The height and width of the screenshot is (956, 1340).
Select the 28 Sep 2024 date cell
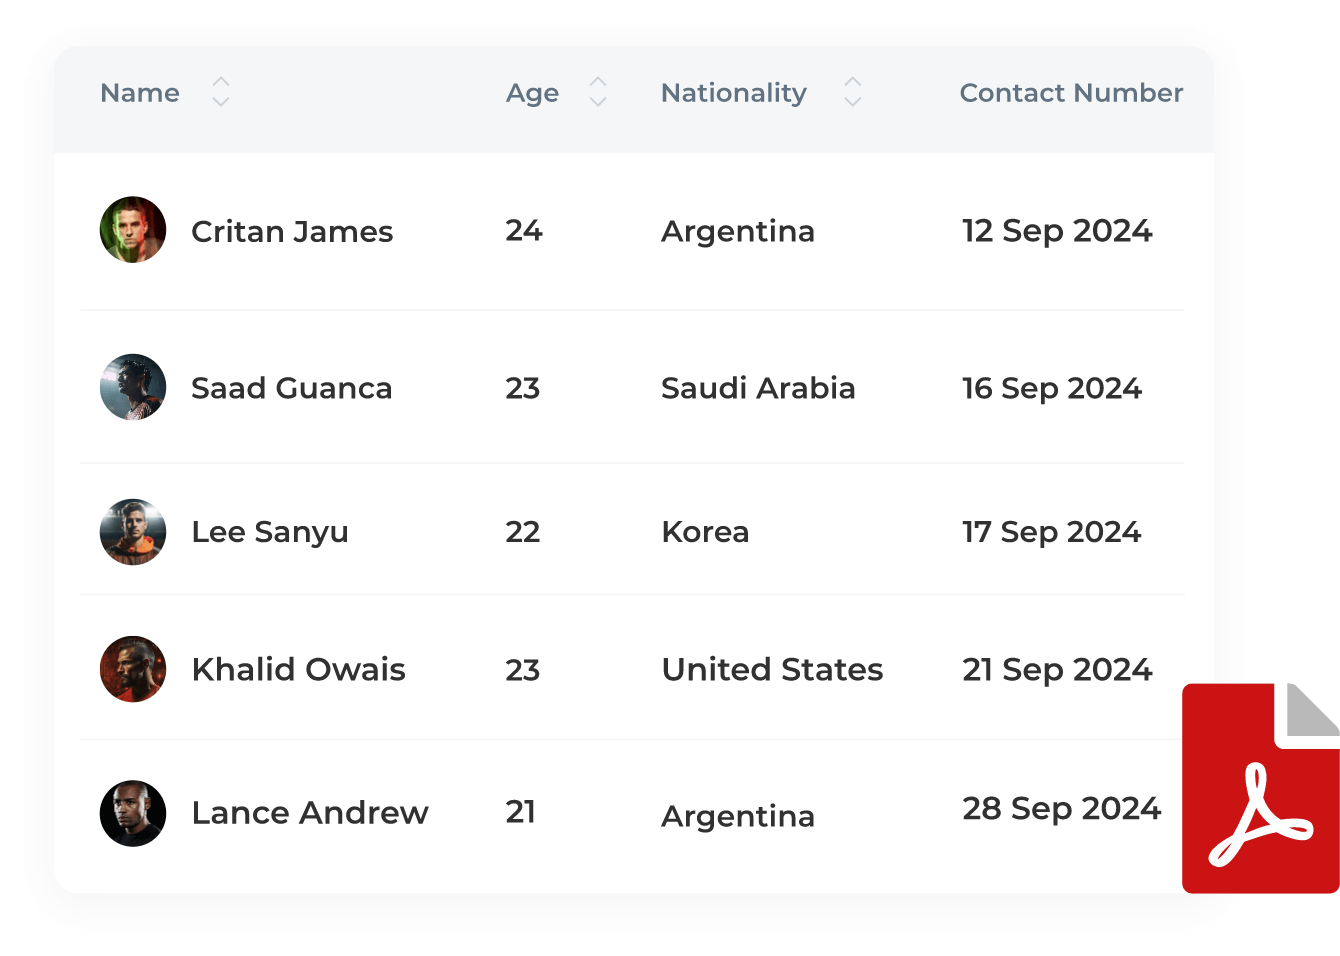point(1061,808)
